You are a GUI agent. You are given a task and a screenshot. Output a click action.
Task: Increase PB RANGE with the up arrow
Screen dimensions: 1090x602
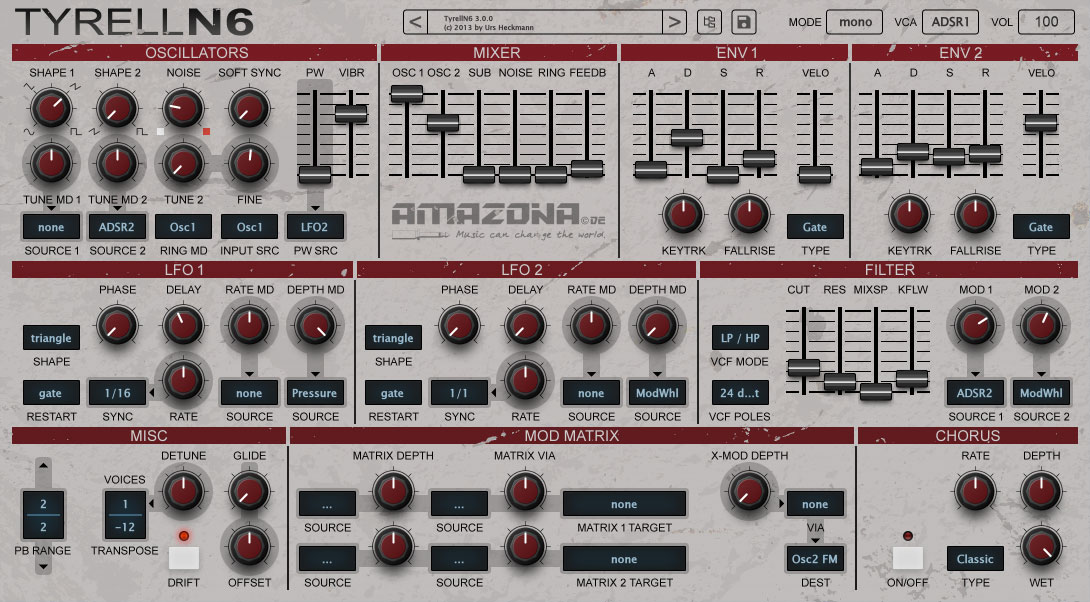coord(43,466)
